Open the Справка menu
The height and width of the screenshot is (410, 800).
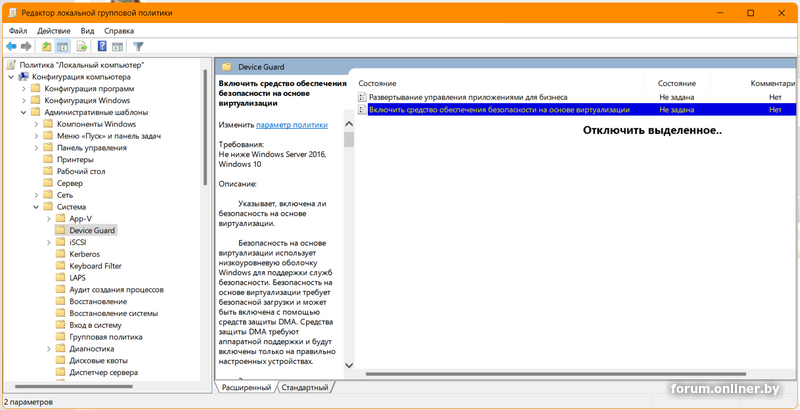tap(119, 31)
